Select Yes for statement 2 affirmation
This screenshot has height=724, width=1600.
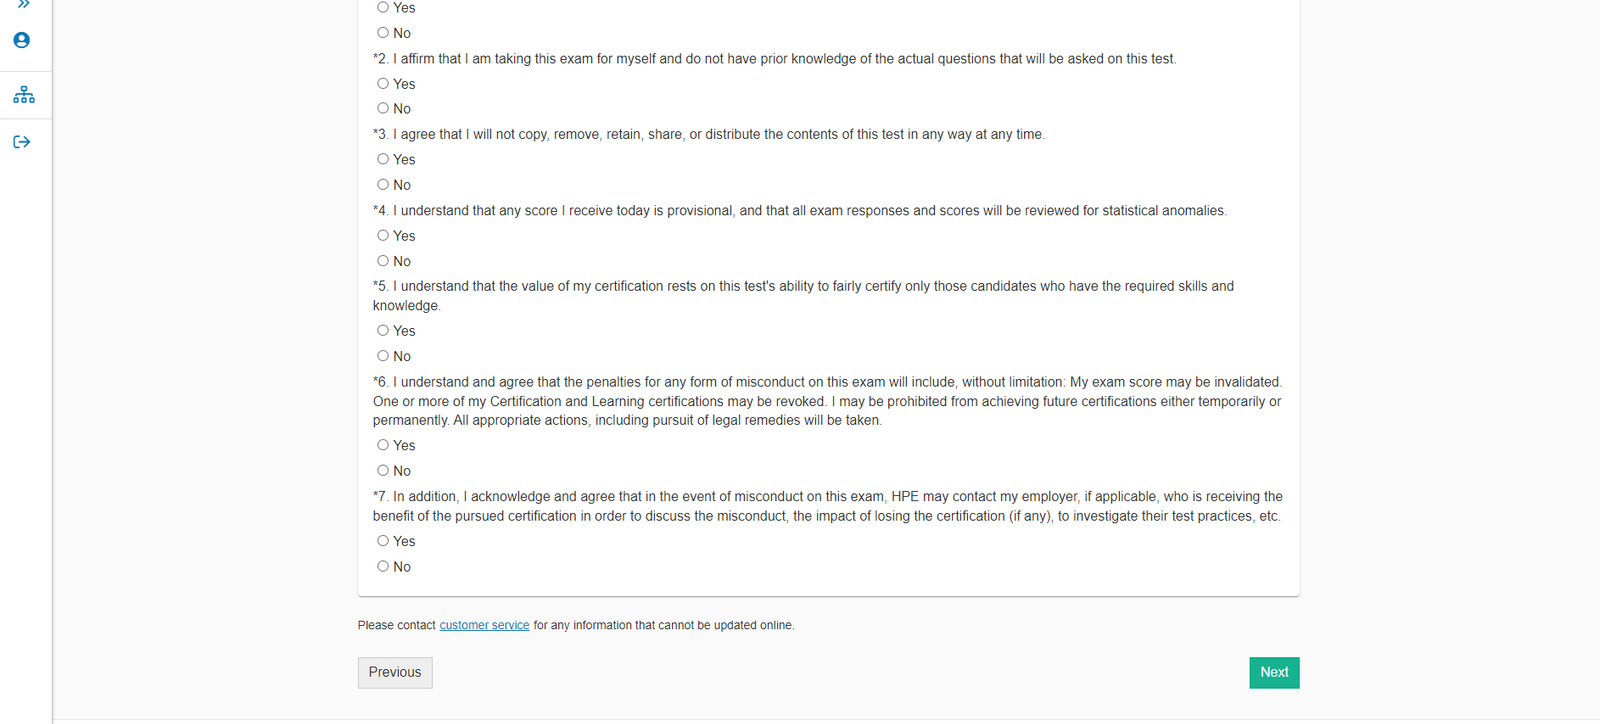(x=383, y=84)
